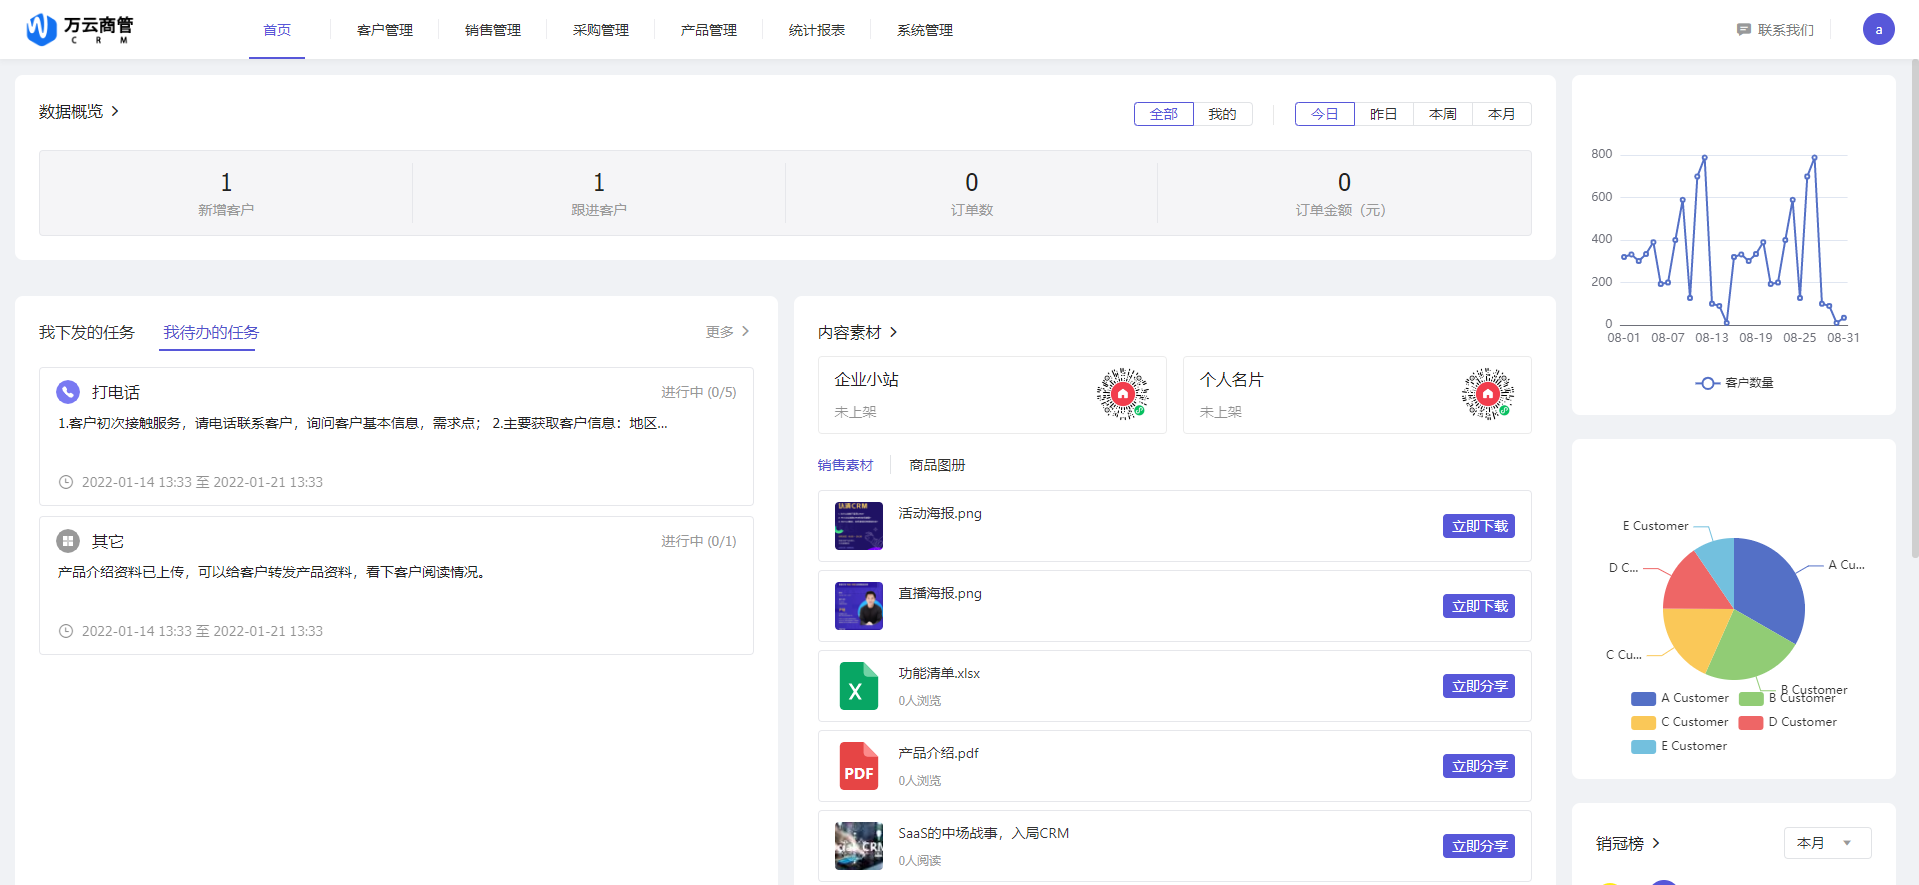
Task: Toggle B Customer legend swatch
Action: tap(1751, 699)
